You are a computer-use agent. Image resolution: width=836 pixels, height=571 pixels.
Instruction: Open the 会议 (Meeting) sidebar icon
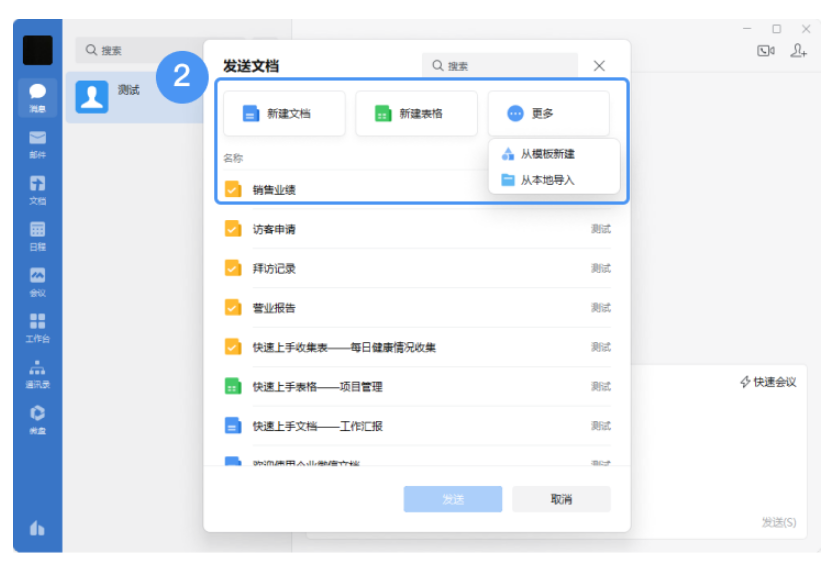pyautogui.click(x=37, y=281)
